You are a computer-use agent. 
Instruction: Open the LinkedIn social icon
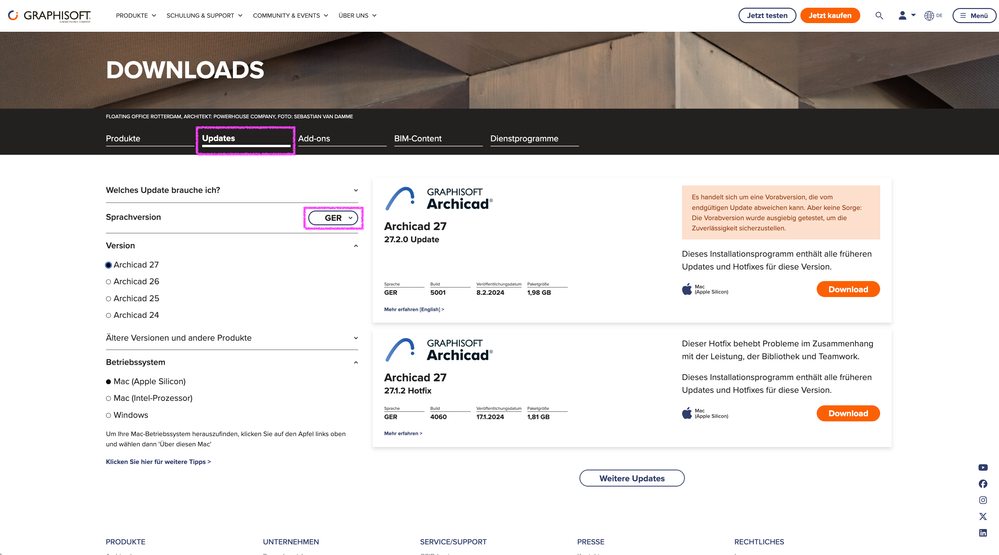pyautogui.click(x=983, y=533)
